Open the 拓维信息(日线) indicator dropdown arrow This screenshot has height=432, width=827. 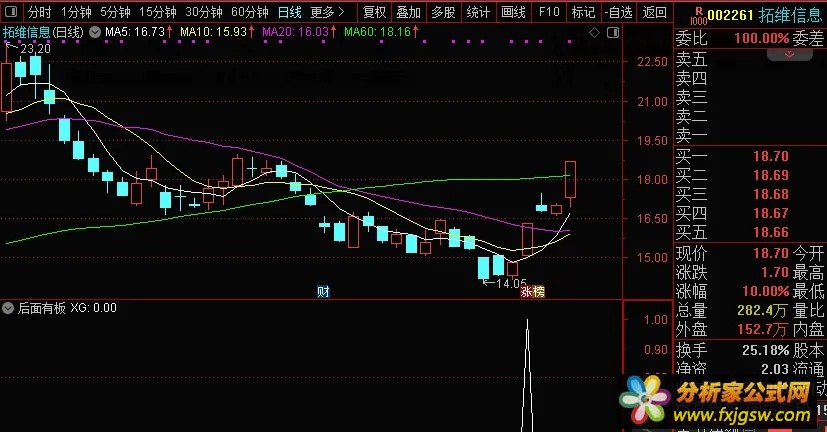coord(95,32)
